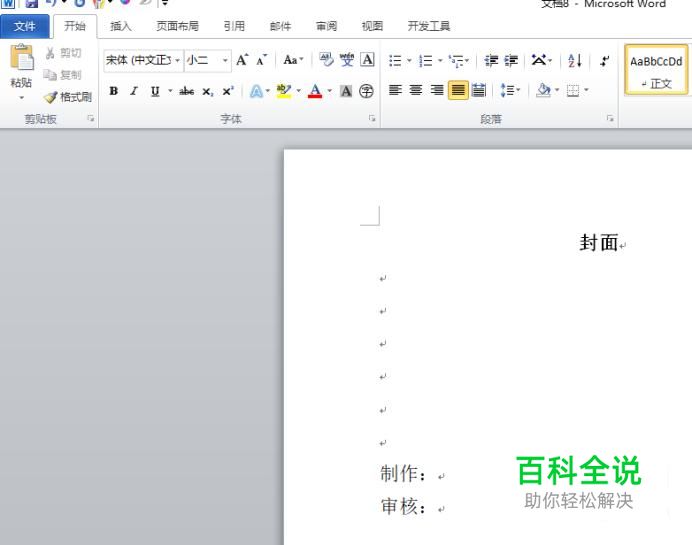Screen dimensions: 692x545
Task: Click the increase indent icon
Action: (511, 60)
